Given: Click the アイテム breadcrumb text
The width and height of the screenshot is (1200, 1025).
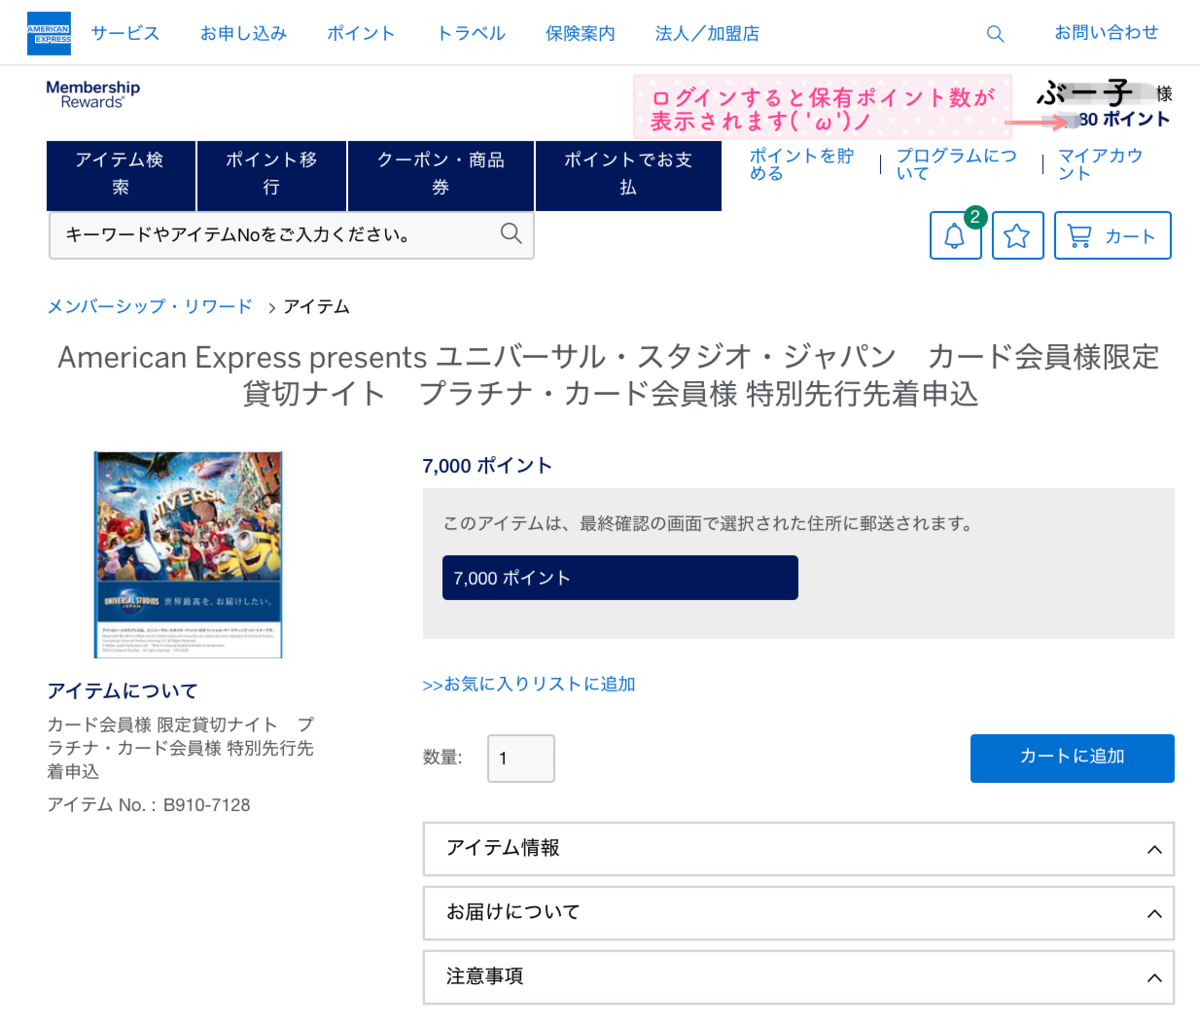Looking at the screenshot, I should coord(316,306).
